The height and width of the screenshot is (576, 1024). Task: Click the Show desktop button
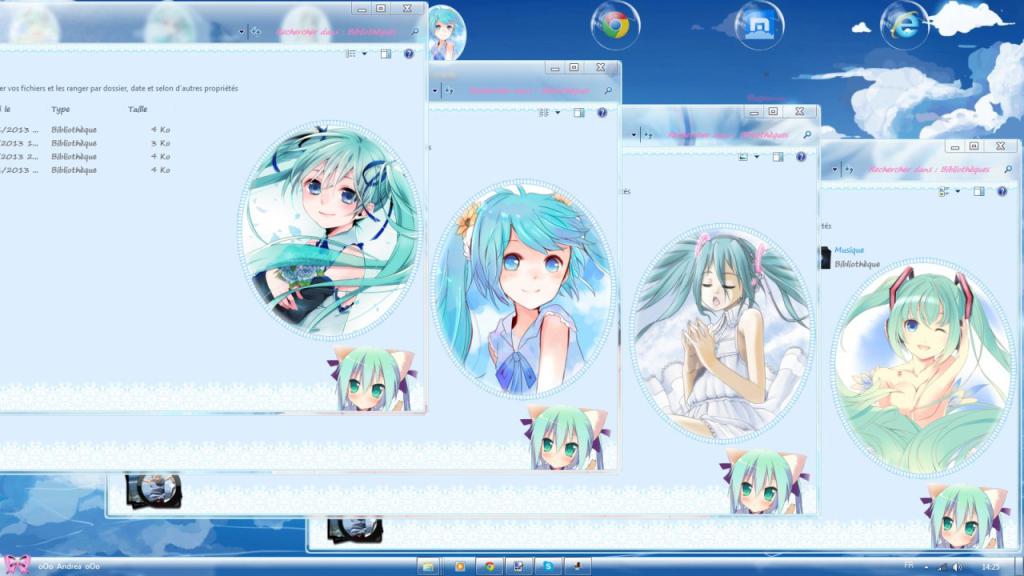click(x=1020, y=566)
